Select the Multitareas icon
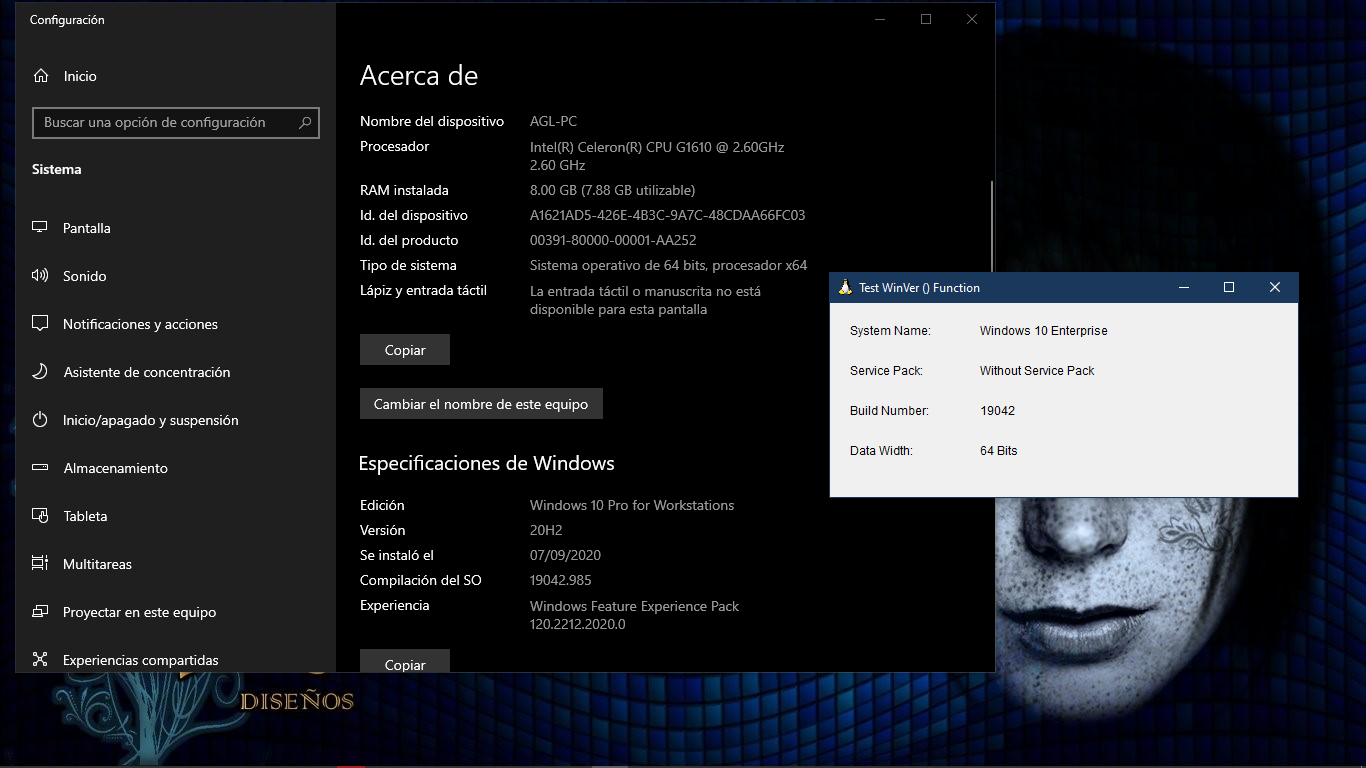 pos(40,564)
